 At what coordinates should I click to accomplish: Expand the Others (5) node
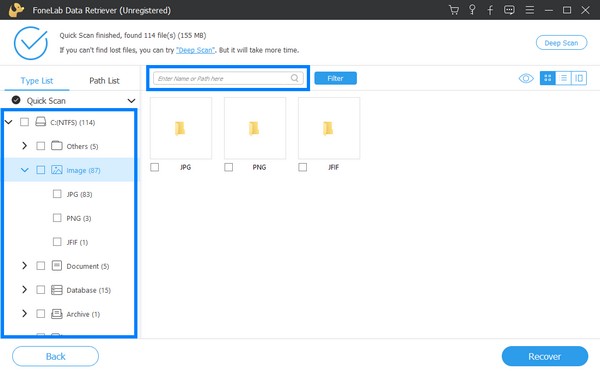coord(24,146)
